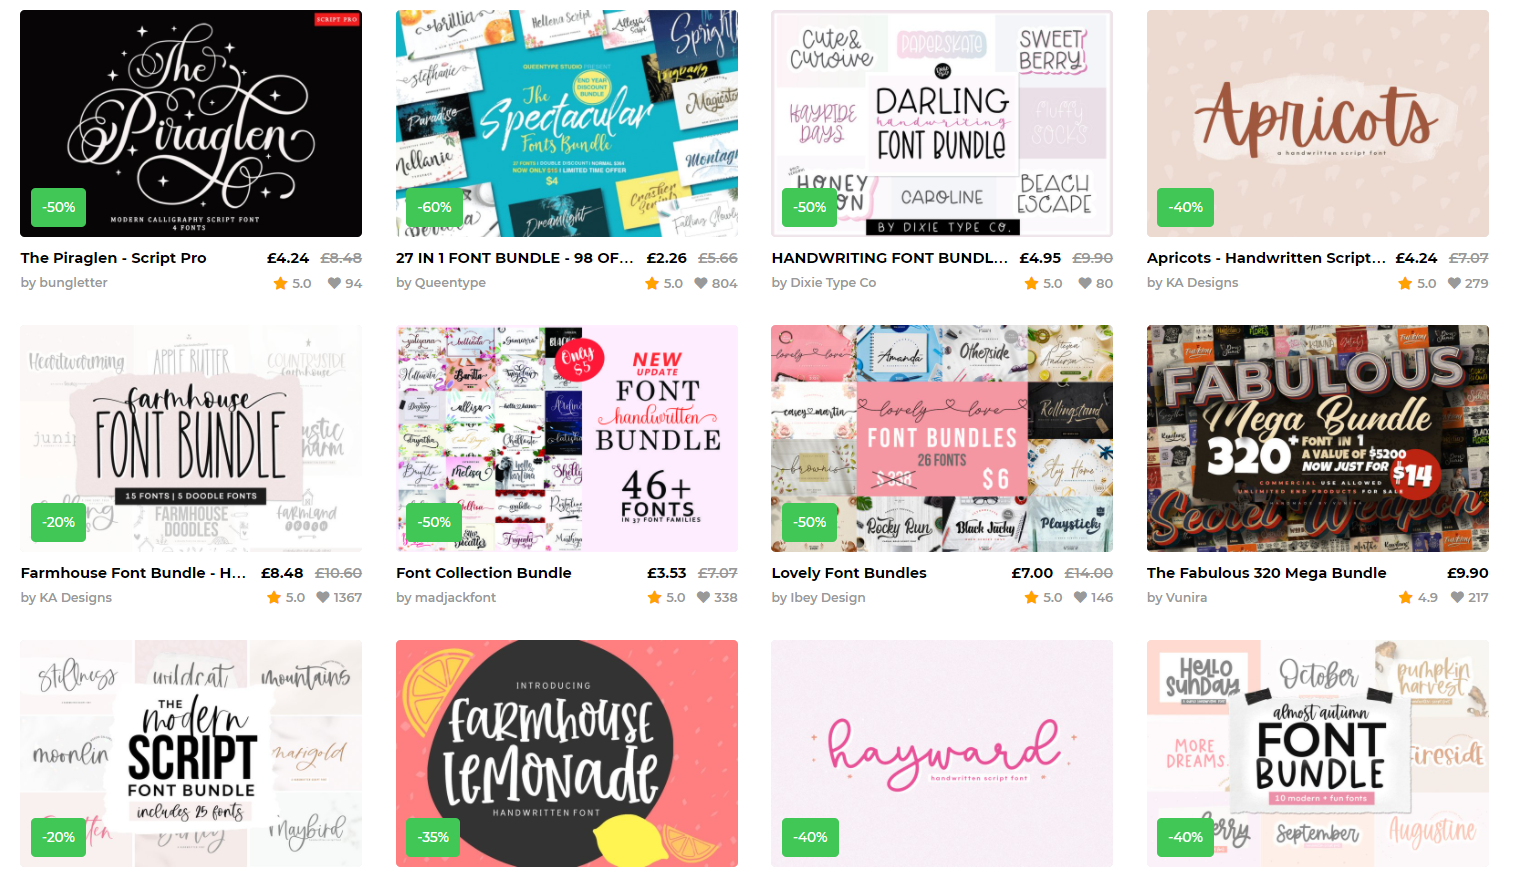1520x869 pixels.
Task: Click the heart icon for The Piraglen font
Action: tap(334, 283)
